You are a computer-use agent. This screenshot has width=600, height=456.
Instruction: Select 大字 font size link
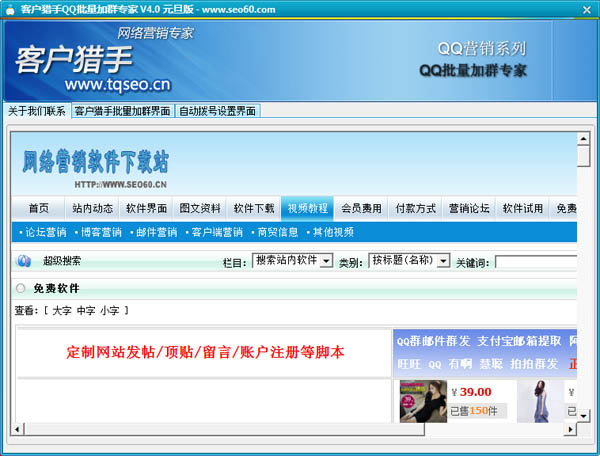[x=61, y=311]
